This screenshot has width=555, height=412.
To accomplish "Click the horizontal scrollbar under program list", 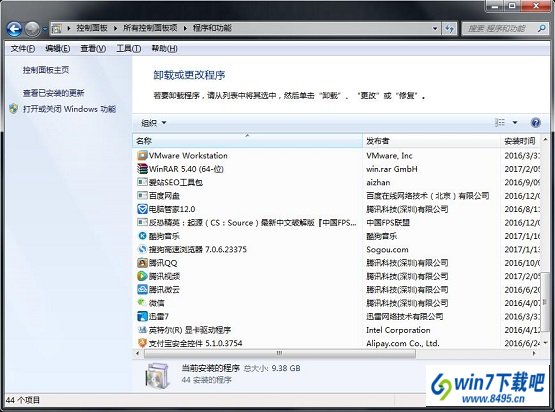I will pyautogui.click(x=280, y=353).
